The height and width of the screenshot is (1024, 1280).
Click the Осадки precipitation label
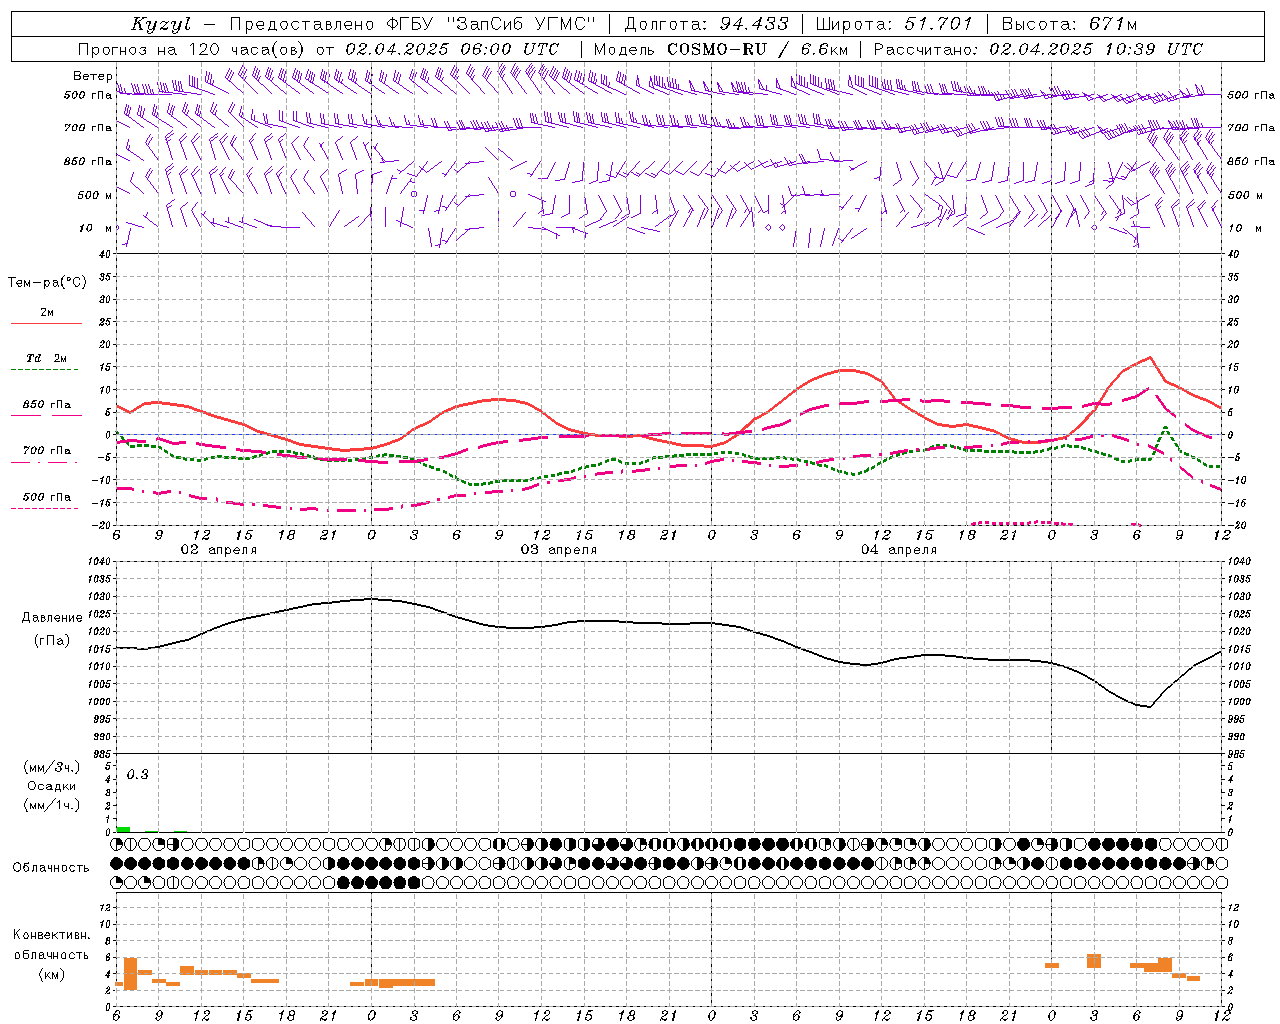click(x=51, y=786)
